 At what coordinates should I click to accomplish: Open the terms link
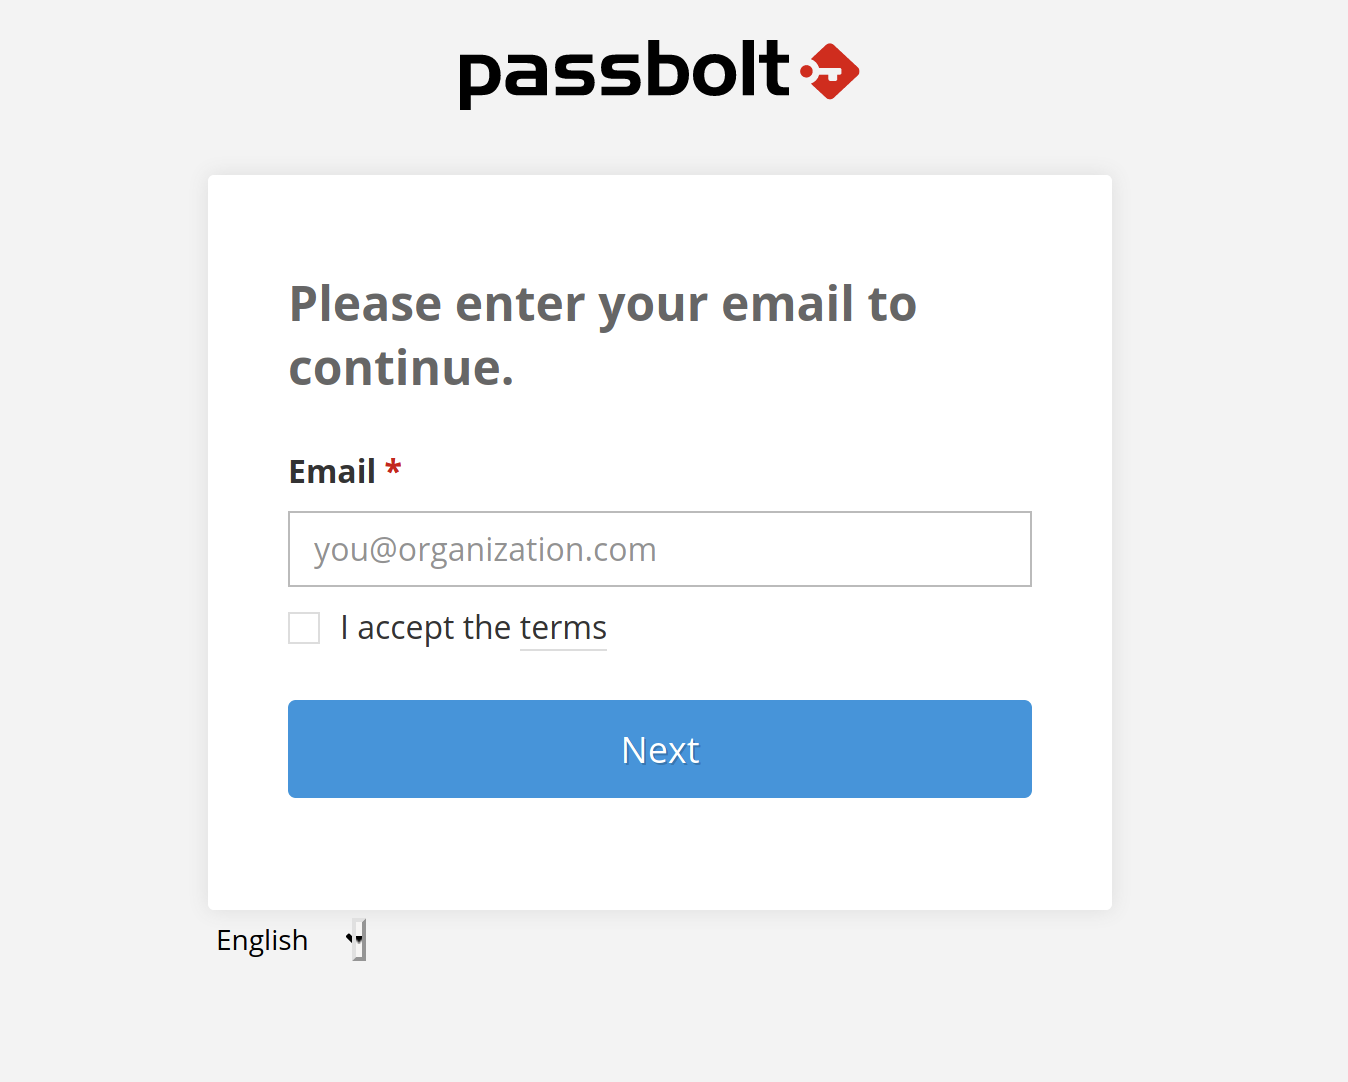click(563, 628)
